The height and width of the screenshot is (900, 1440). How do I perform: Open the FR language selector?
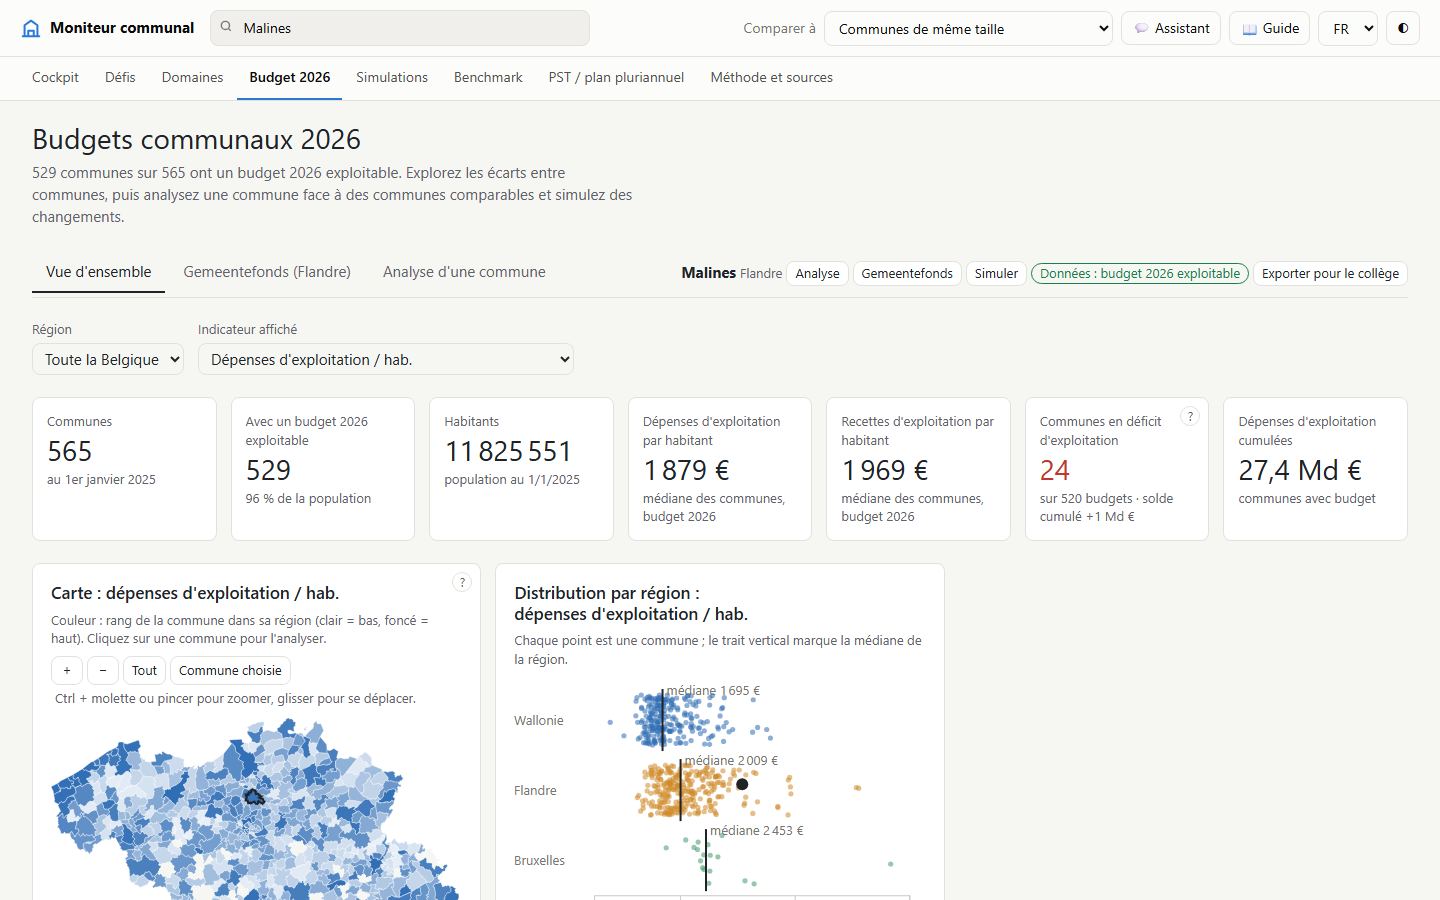(1348, 28)
